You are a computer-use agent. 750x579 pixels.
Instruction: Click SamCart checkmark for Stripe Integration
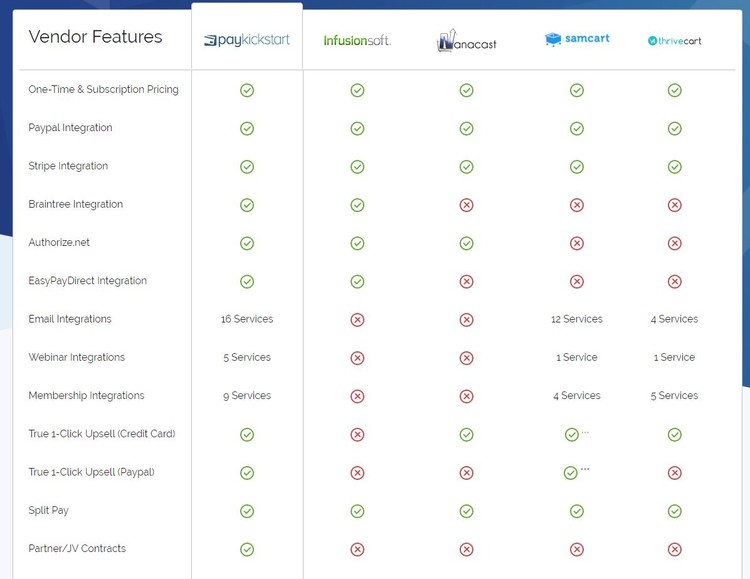tap(577, 167)
